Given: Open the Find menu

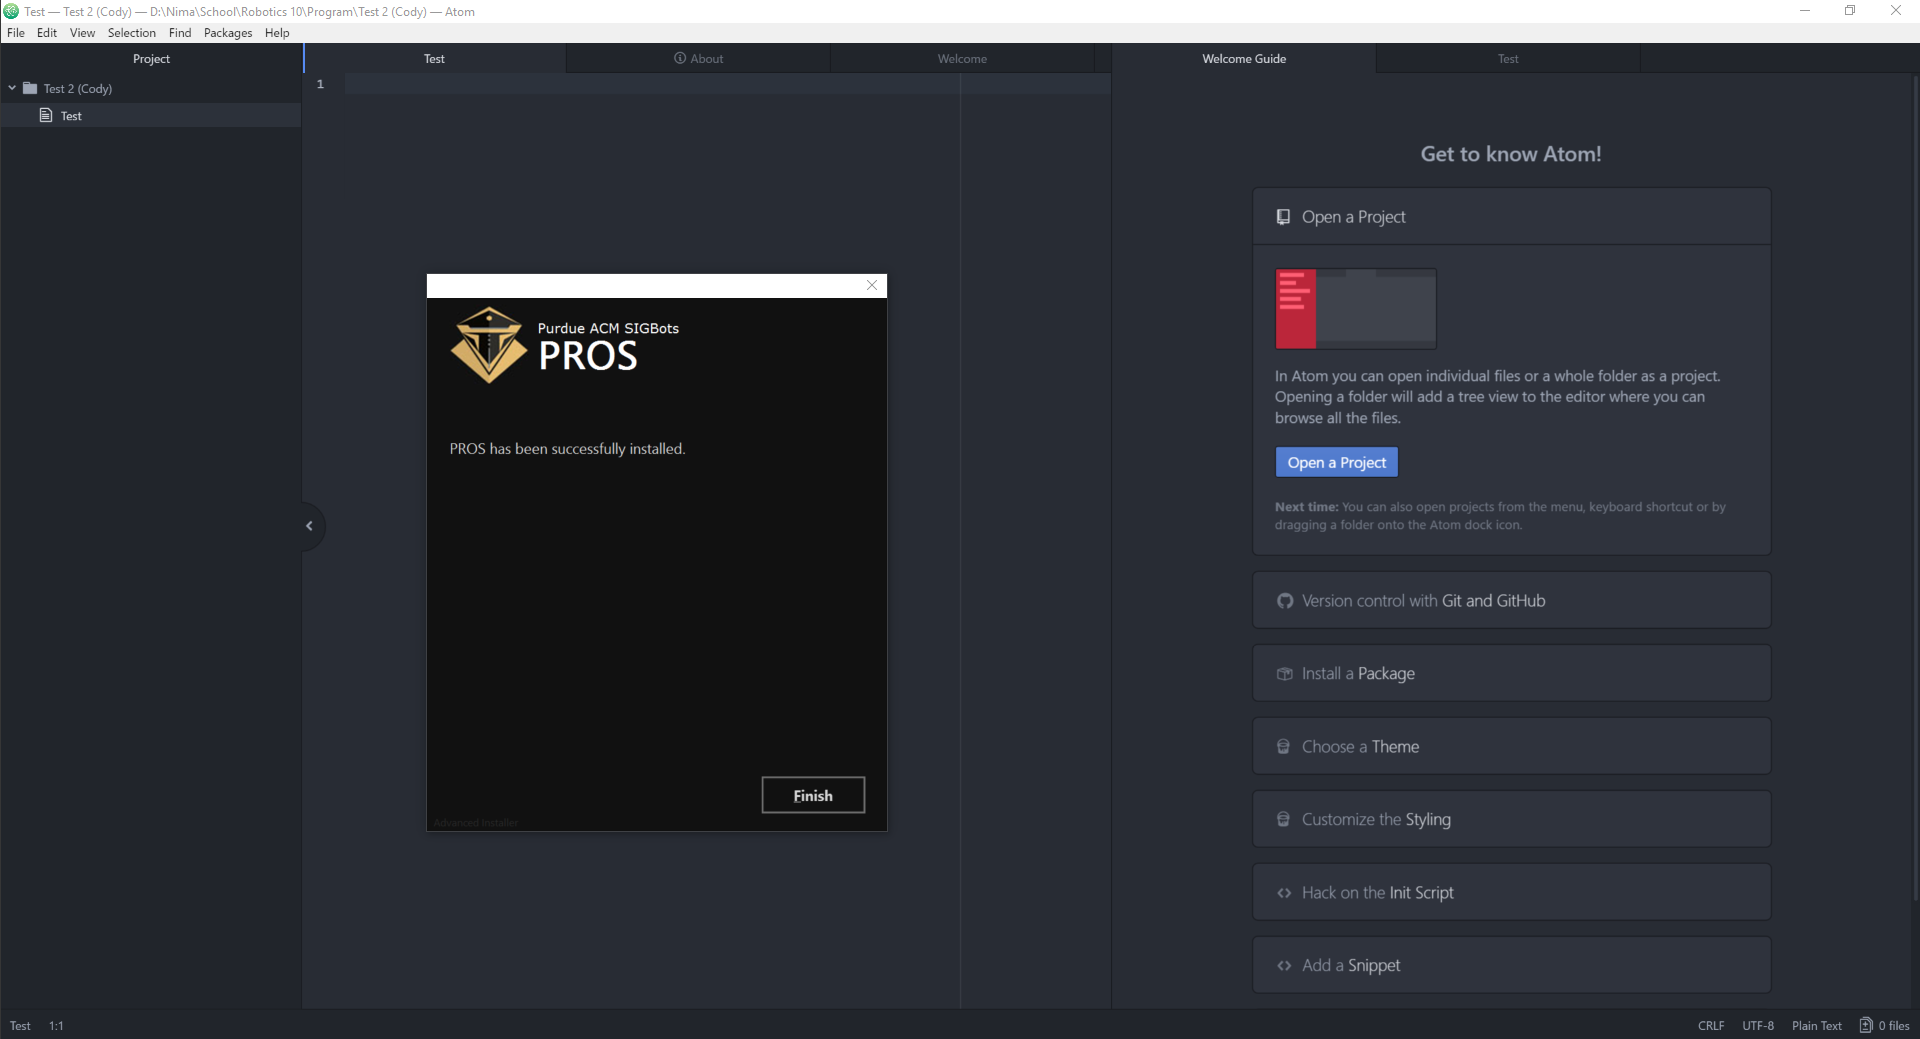Looking at the screenshot, I should coord(180,33).
